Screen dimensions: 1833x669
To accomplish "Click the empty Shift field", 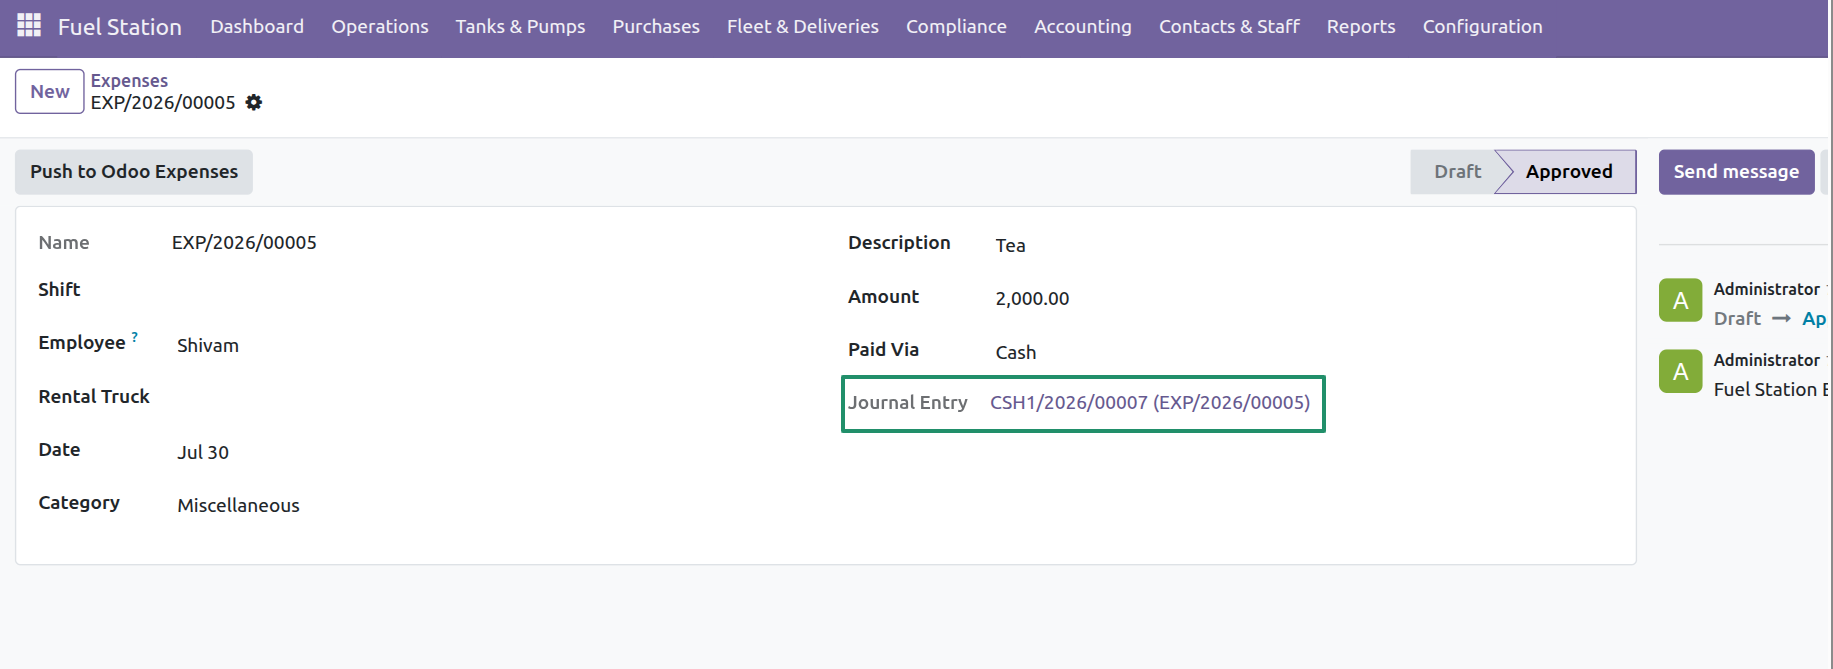I will 490,290.
